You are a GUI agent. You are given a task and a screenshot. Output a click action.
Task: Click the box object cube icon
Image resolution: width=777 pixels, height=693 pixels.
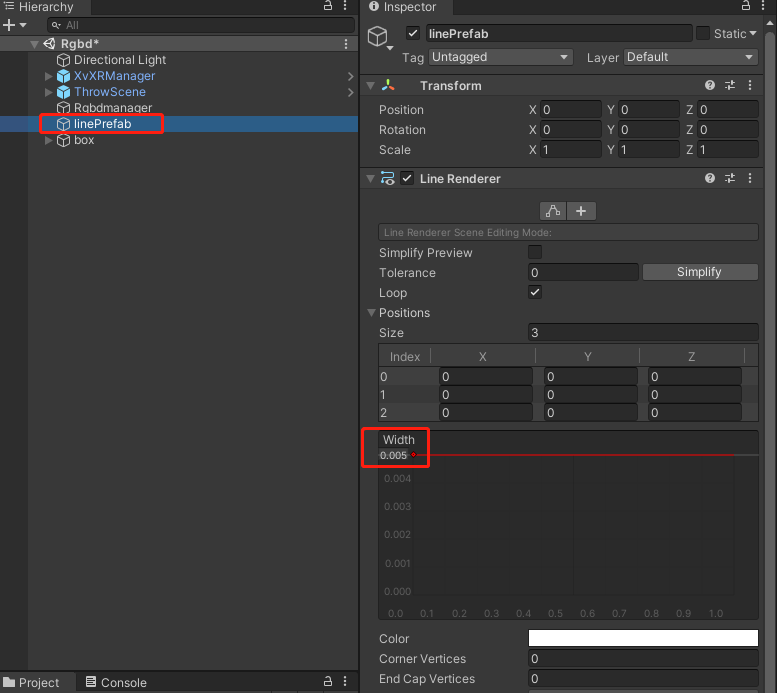63,140
